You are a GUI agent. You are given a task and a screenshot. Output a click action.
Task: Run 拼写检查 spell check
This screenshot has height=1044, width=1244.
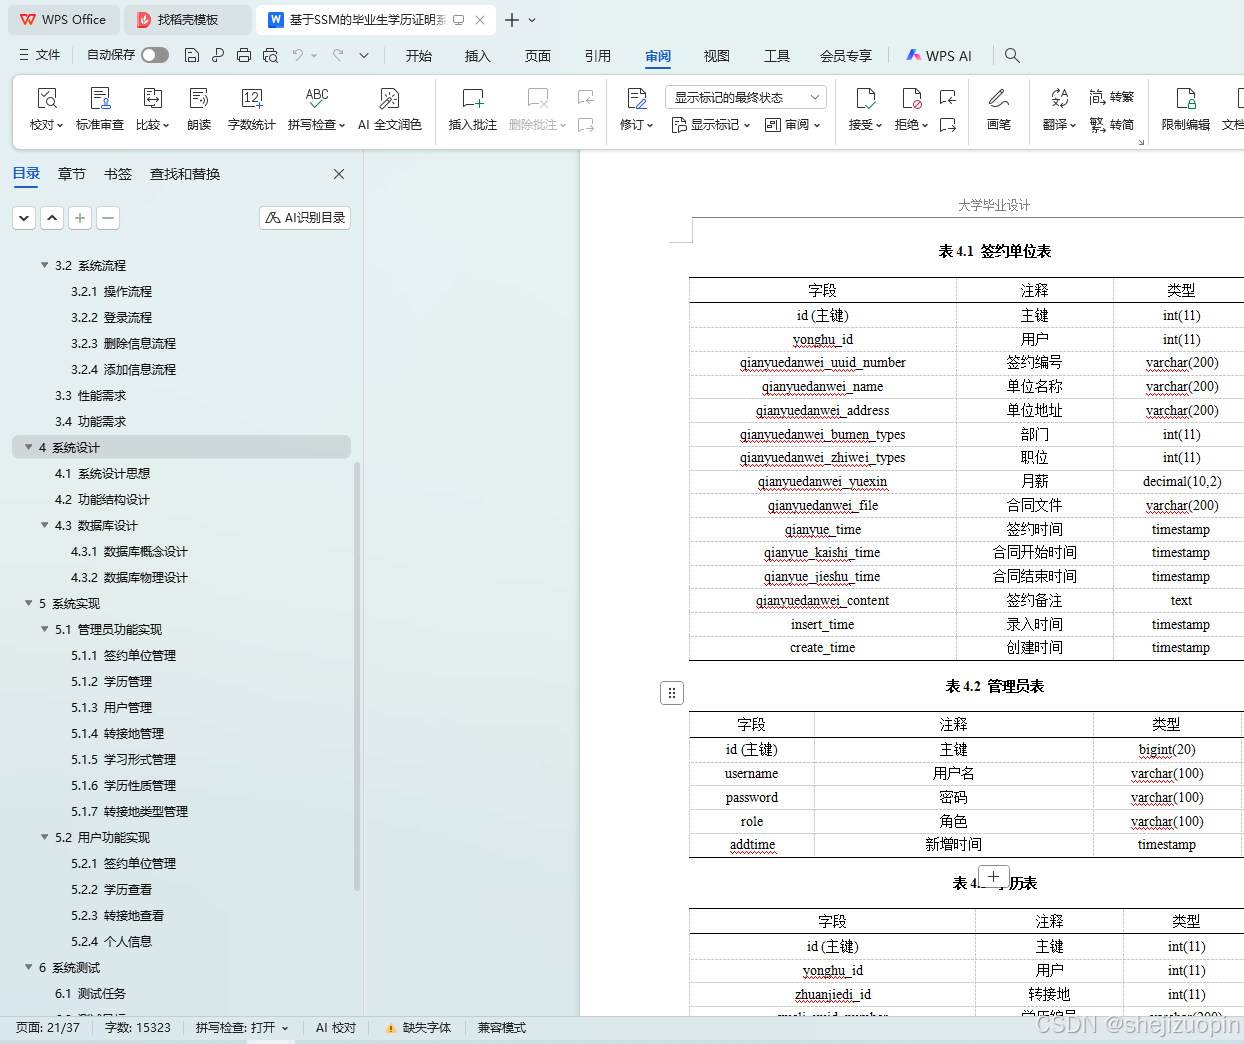316,109
